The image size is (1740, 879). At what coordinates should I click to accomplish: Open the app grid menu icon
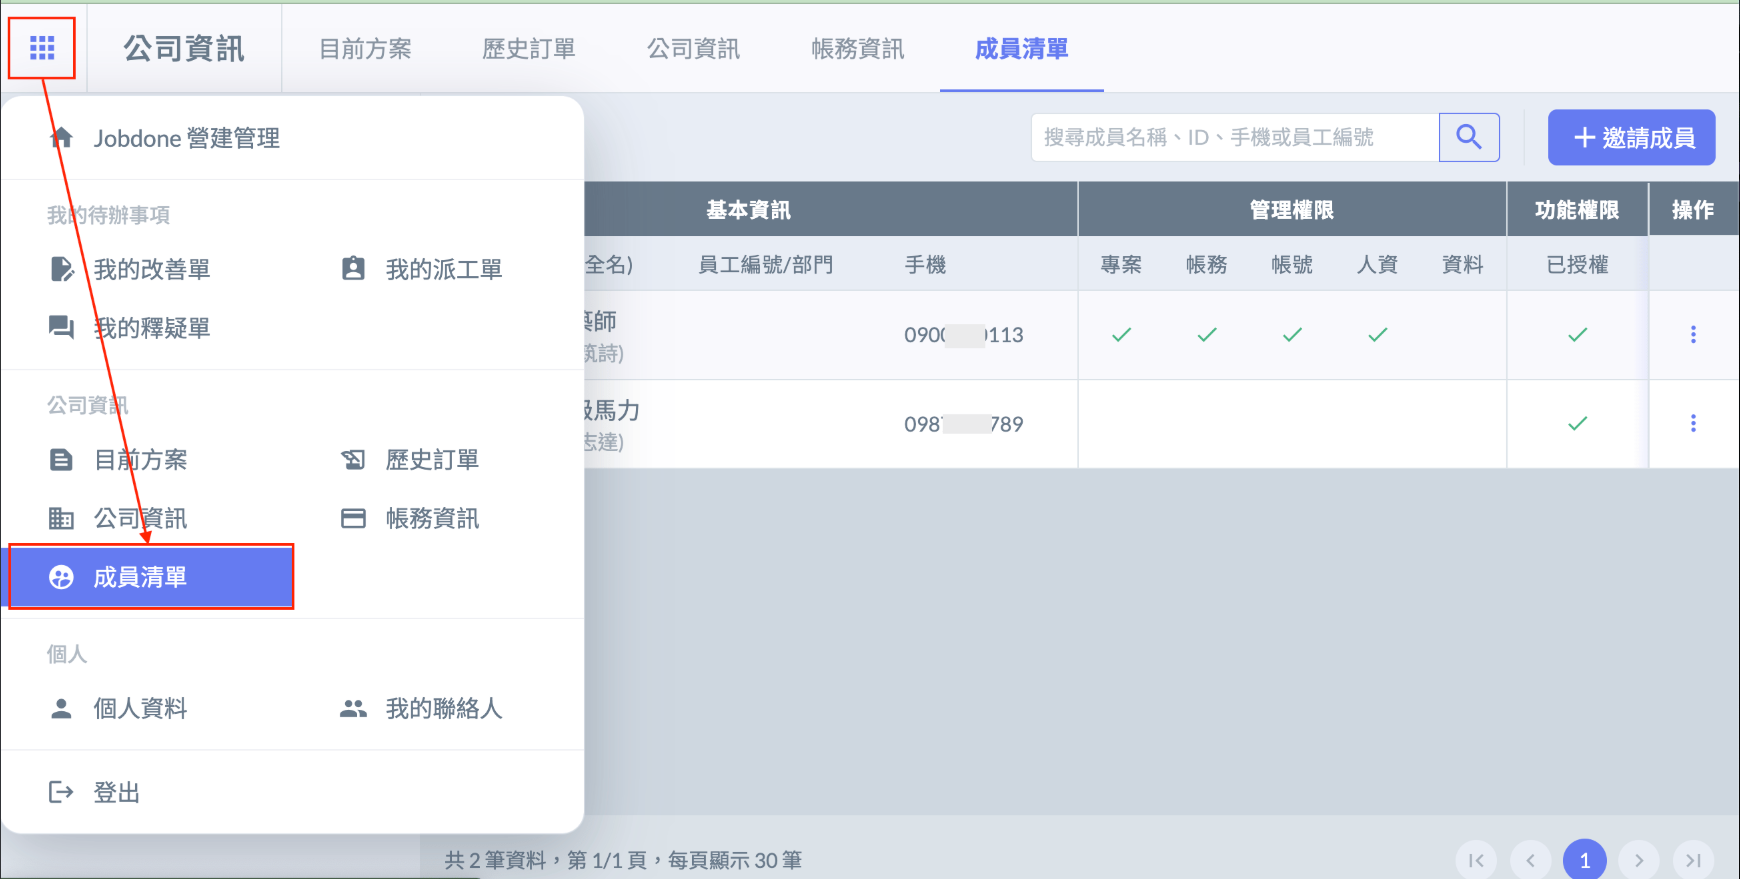point(42,48)
